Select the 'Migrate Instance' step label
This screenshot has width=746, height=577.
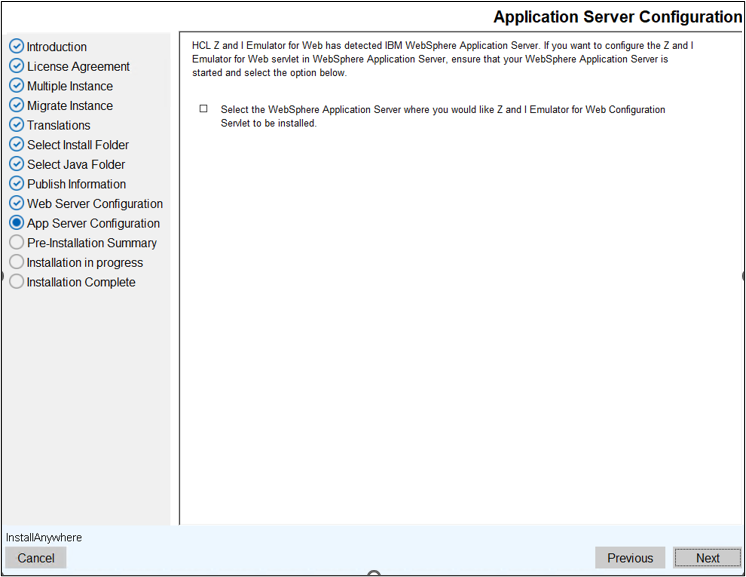tap(70, 106)
